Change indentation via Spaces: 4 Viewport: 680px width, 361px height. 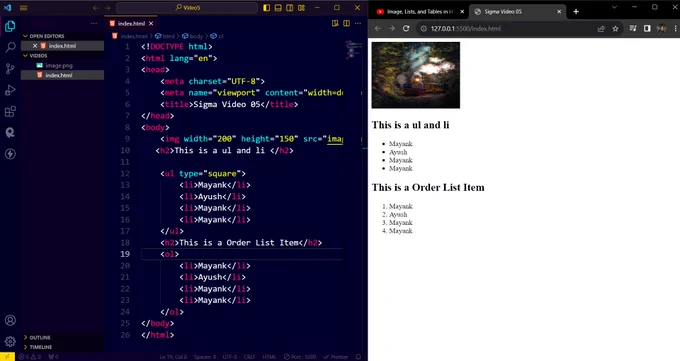pyautogui.click(x=205, y=357)
